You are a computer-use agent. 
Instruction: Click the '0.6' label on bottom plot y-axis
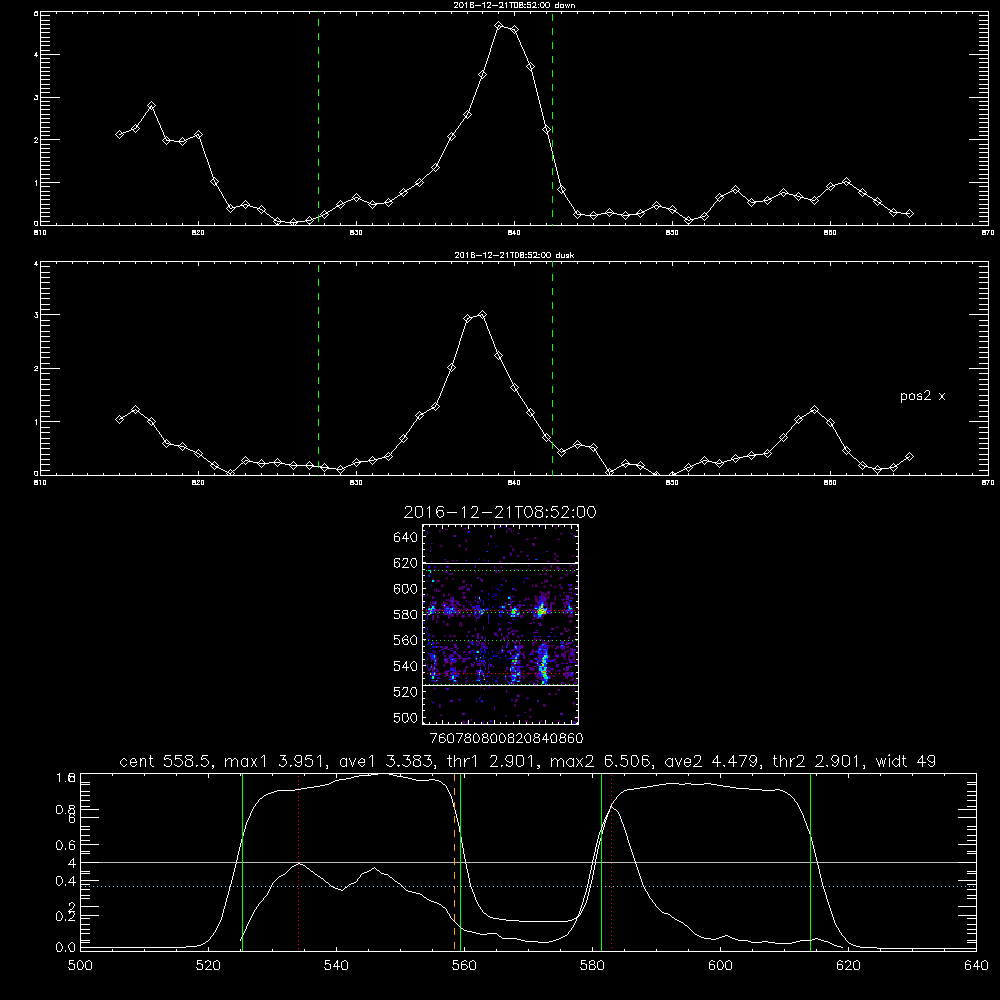(66, 846)
